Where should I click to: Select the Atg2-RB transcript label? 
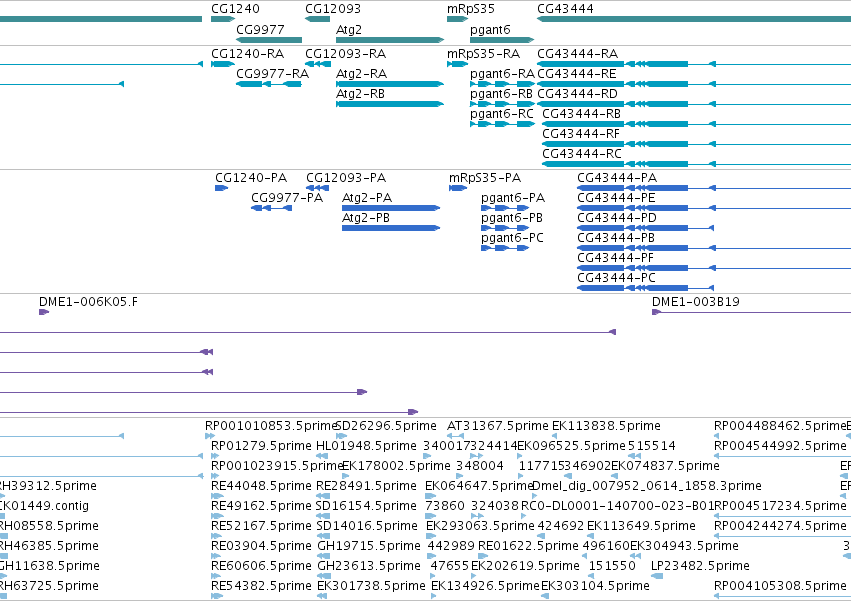click(360, 94)
